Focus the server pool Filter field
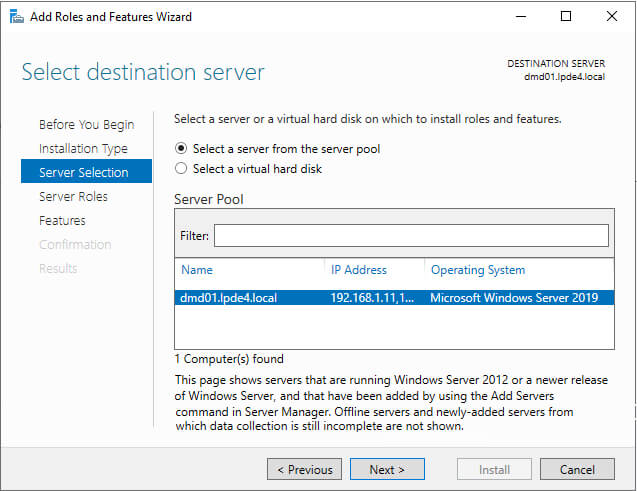 click(x=411, y=236)
